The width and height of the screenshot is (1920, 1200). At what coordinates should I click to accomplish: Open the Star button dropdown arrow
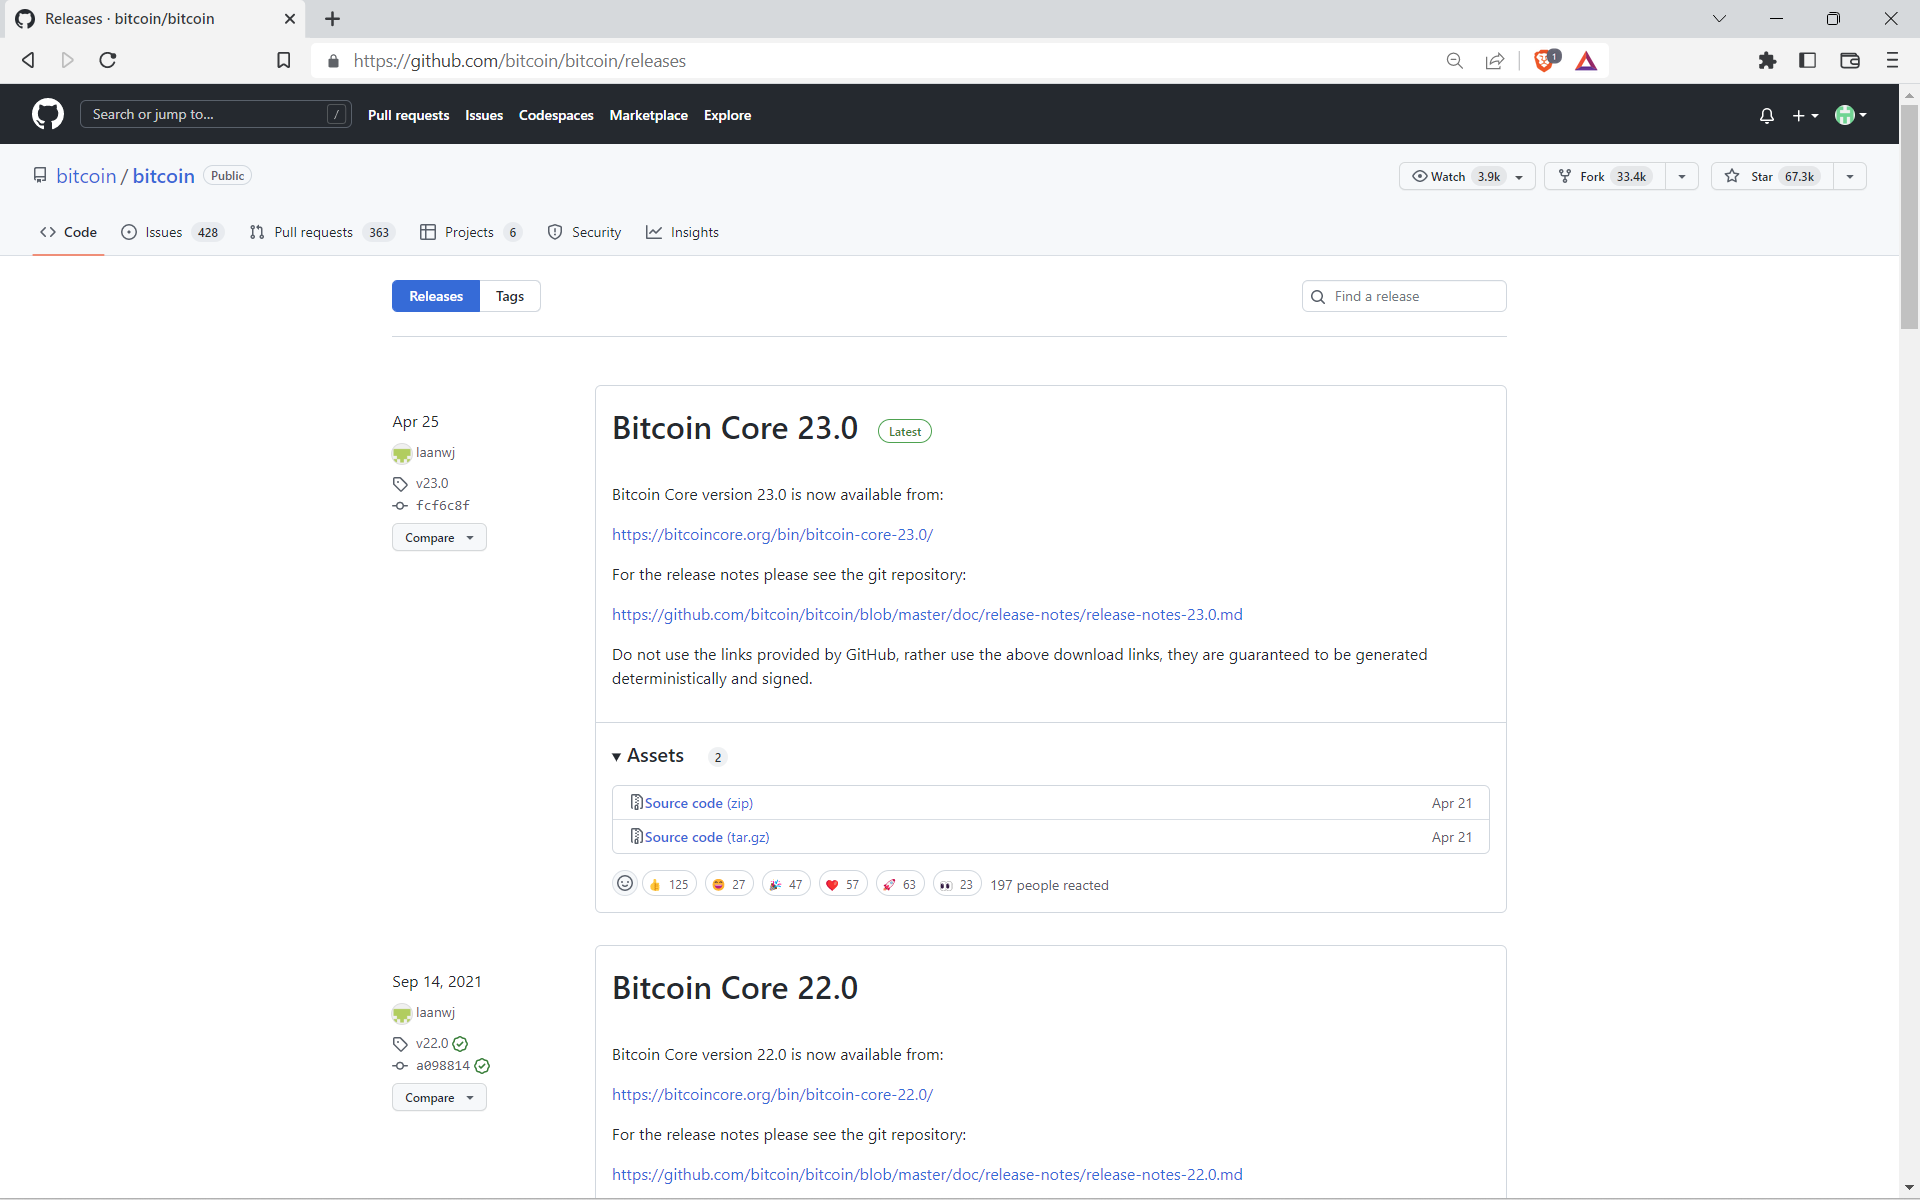[1849, 176]
